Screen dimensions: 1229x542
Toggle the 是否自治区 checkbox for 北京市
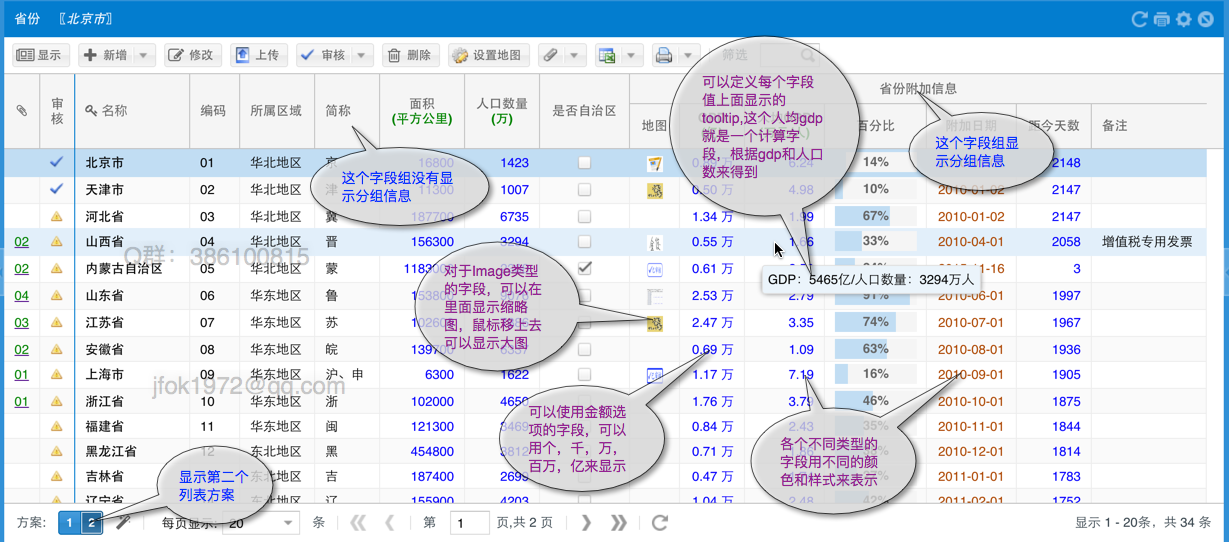(584, 162)
